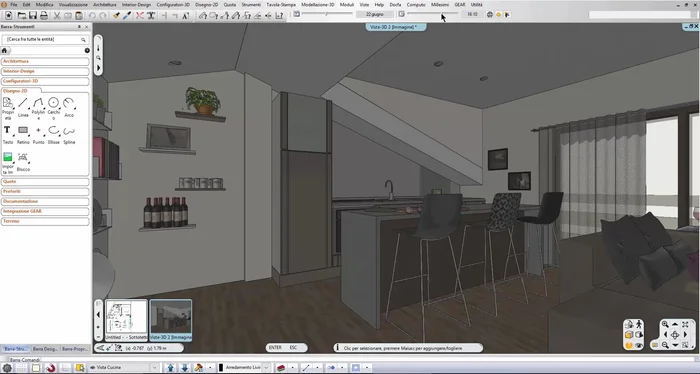Click the down arrow button in Barra-Comandi
The width and height of the screenshot is (700, 374).
tap(184, 368)
